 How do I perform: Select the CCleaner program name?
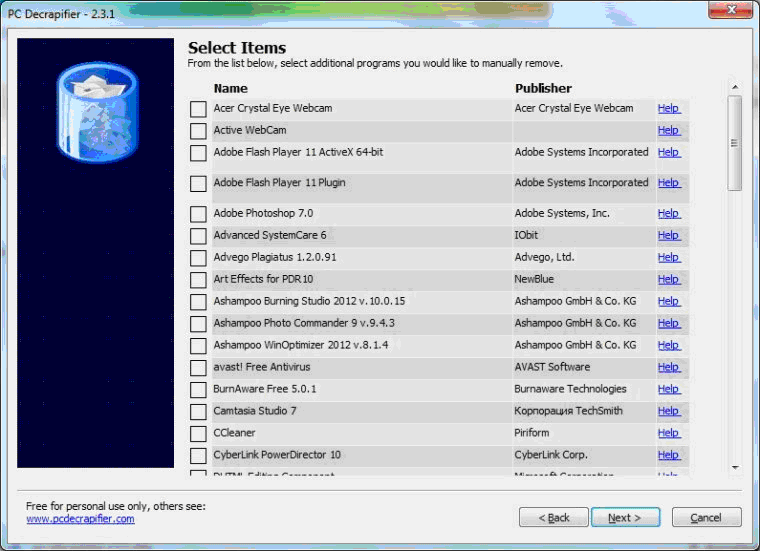[x=234, y=433]
